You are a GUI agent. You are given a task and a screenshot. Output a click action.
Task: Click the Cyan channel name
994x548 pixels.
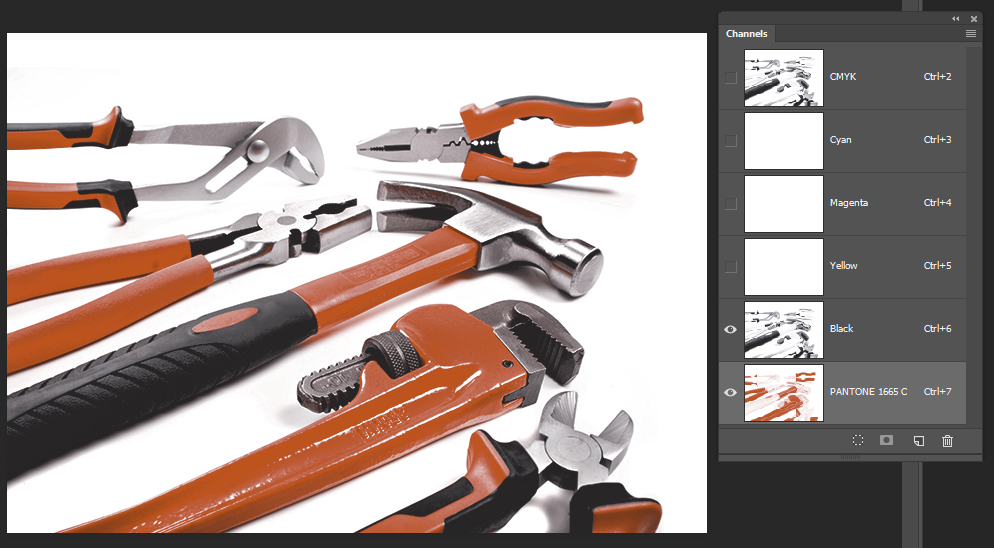click(841, 140)
